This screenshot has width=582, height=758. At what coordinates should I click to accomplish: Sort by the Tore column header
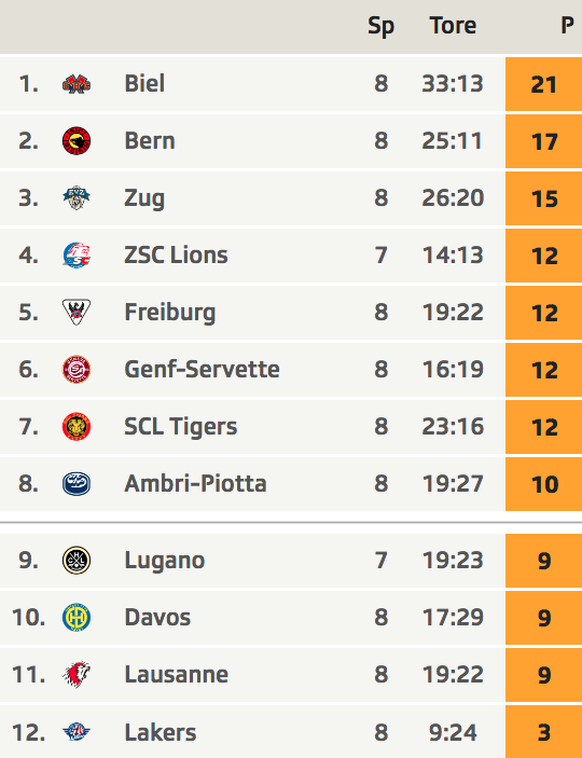pos(453,25)
